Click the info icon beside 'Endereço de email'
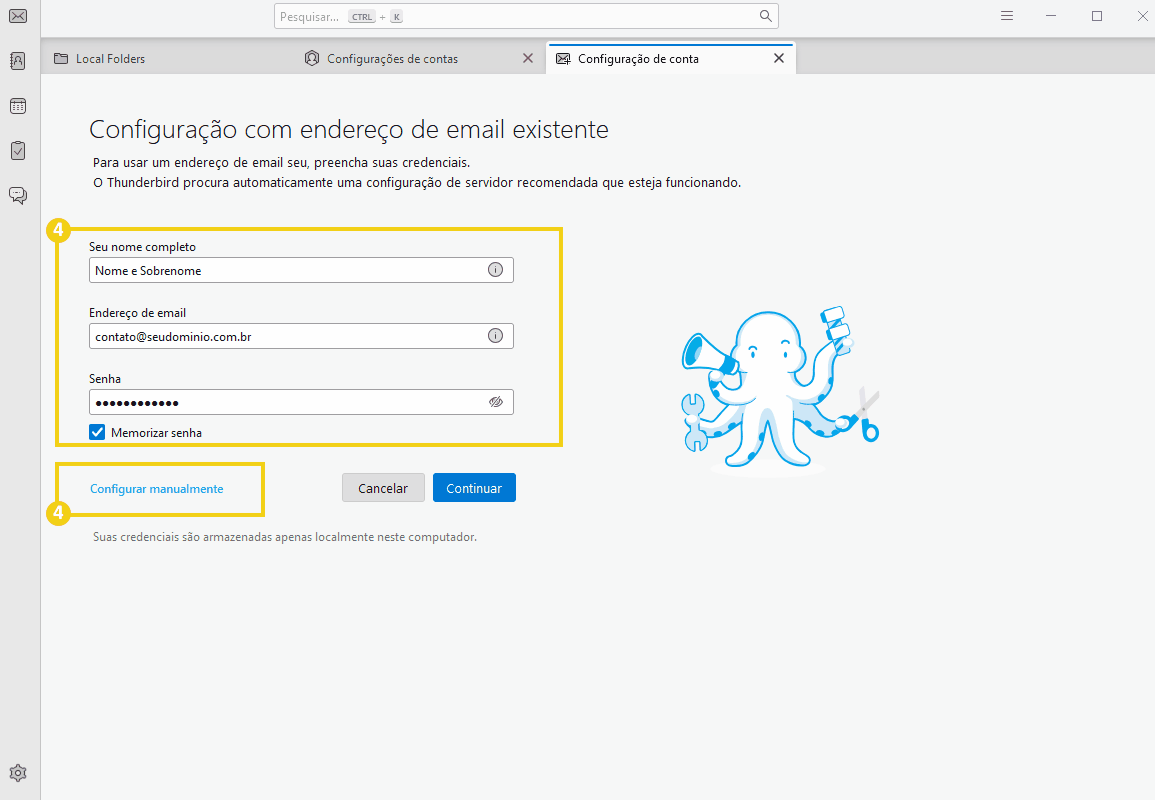 tap(495, 335)
